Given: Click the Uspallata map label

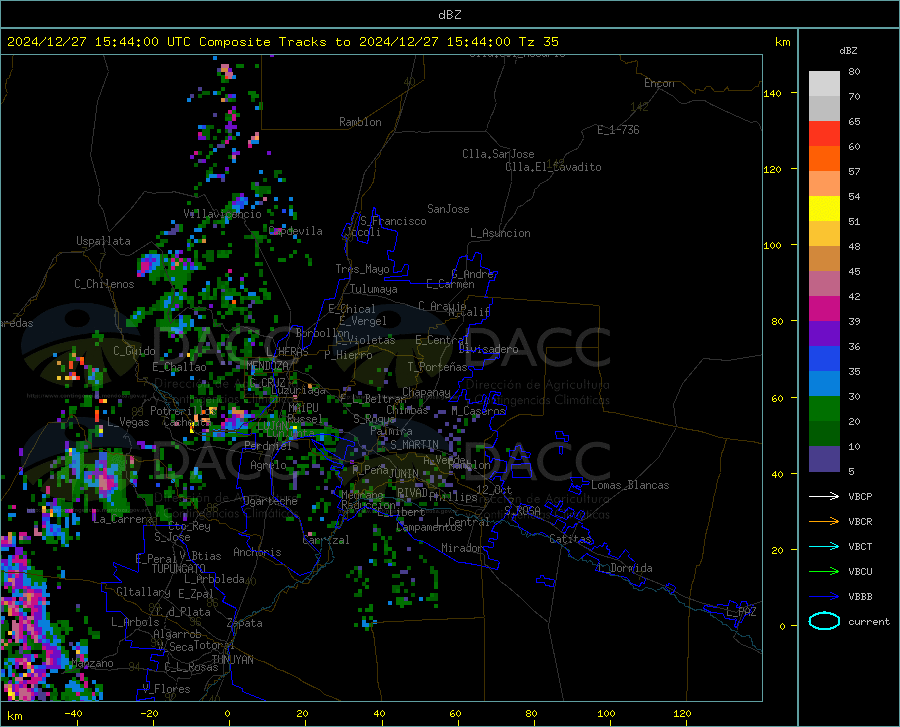Looking at the screenshot, I should pos(103,241).
